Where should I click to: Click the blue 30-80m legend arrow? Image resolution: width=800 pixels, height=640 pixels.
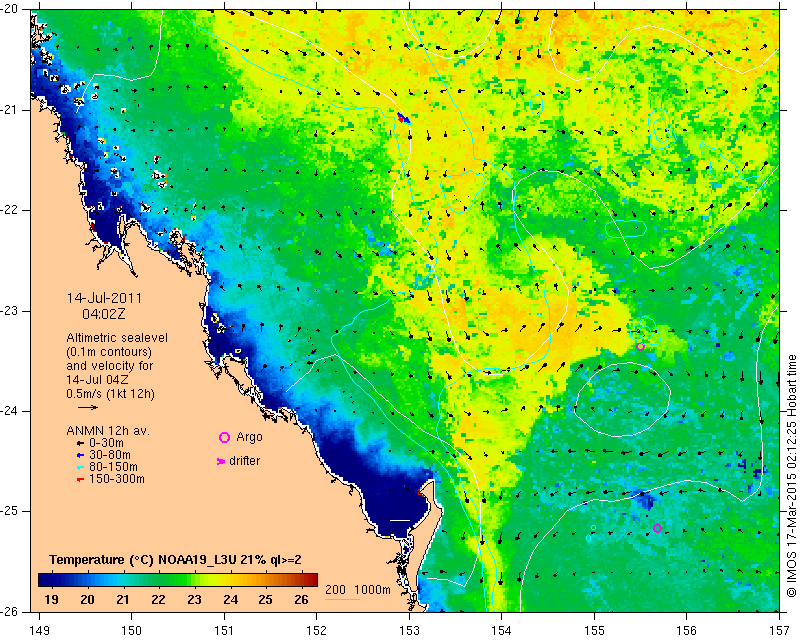pos(80,455)
